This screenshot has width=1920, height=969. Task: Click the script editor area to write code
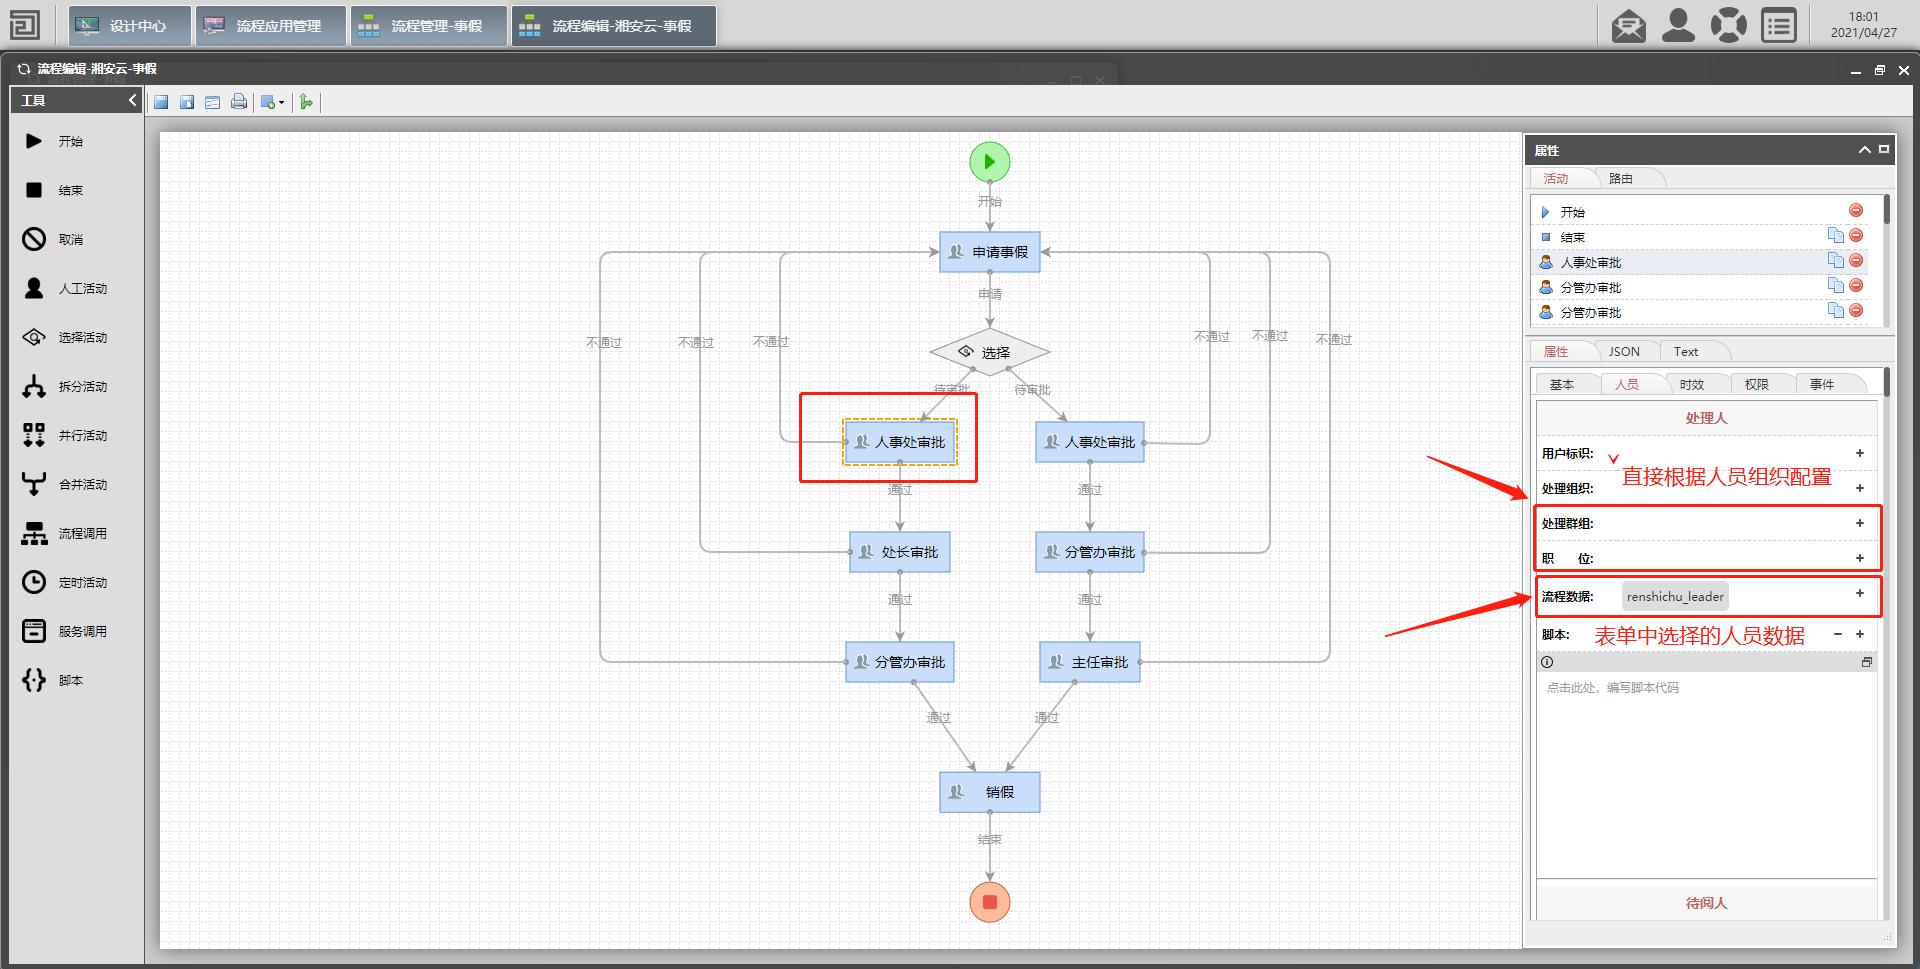point(1706,774)
